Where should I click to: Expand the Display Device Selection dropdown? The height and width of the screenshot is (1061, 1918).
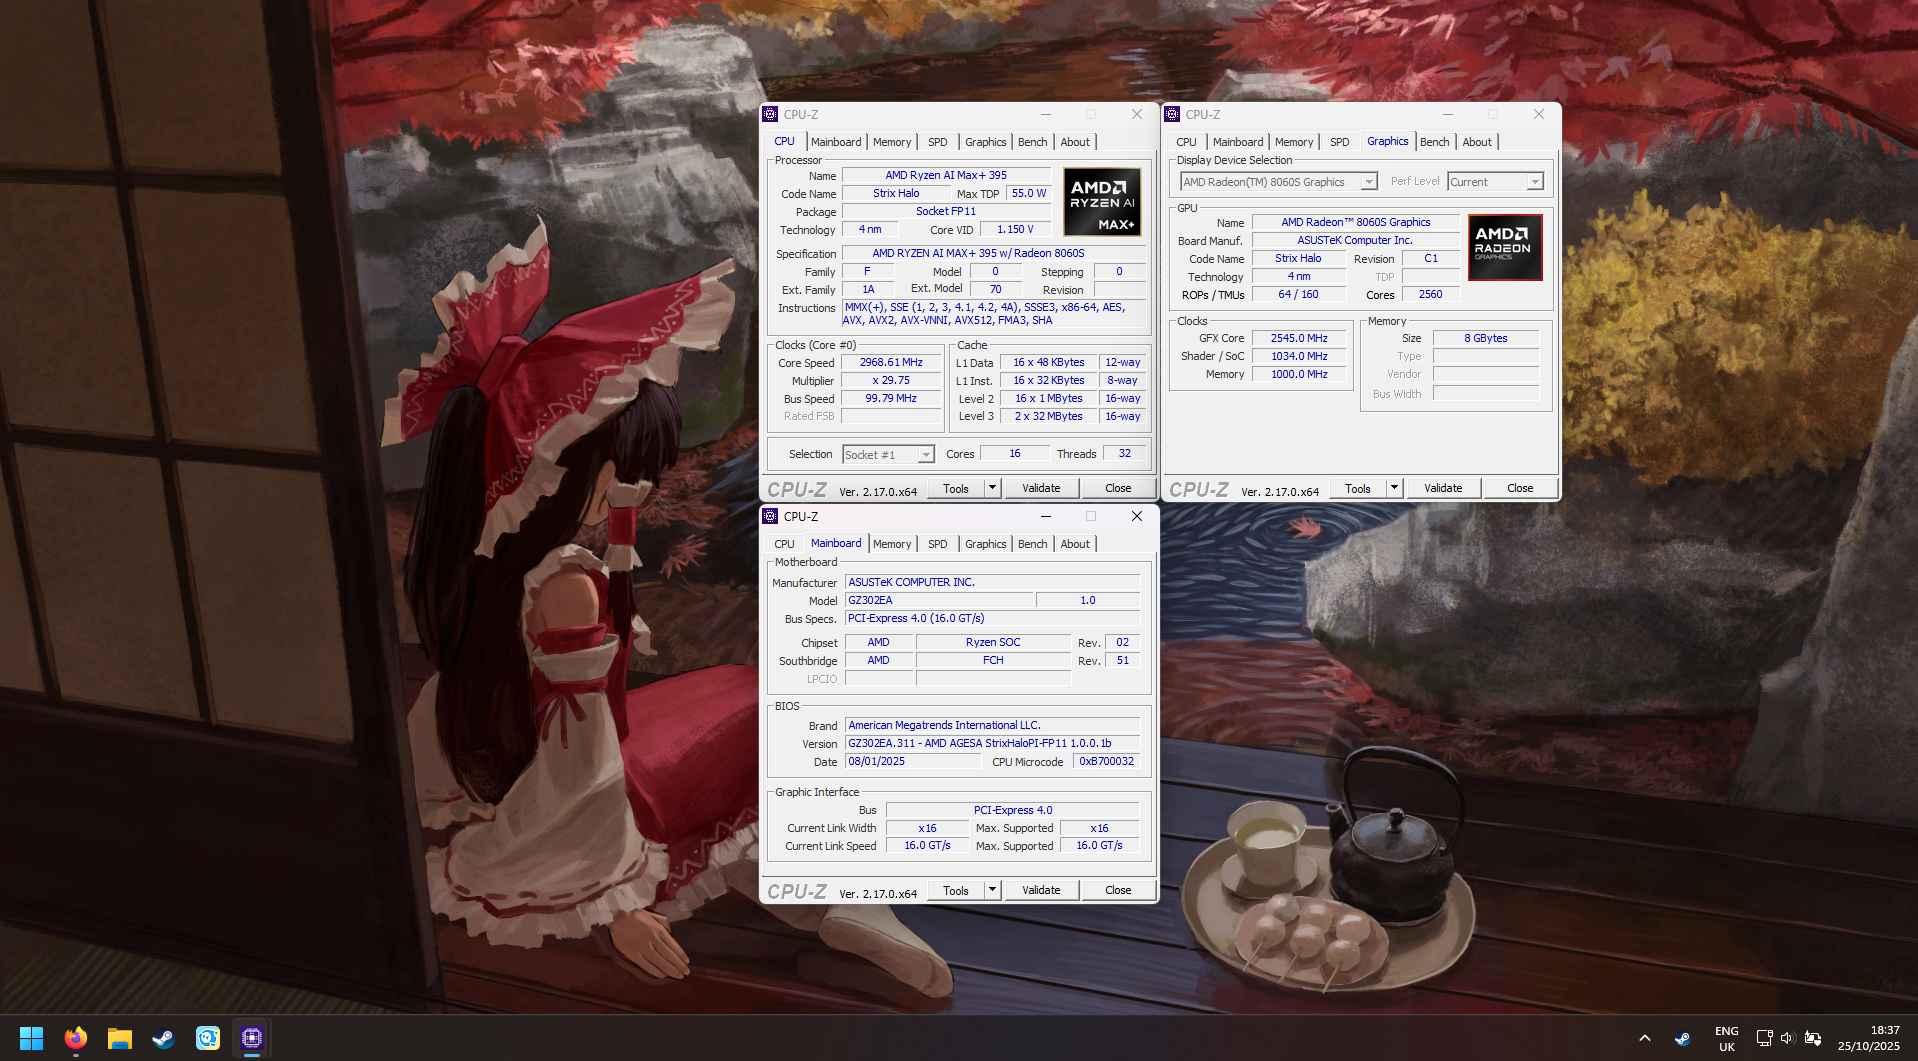click(x=1369, y=182)
